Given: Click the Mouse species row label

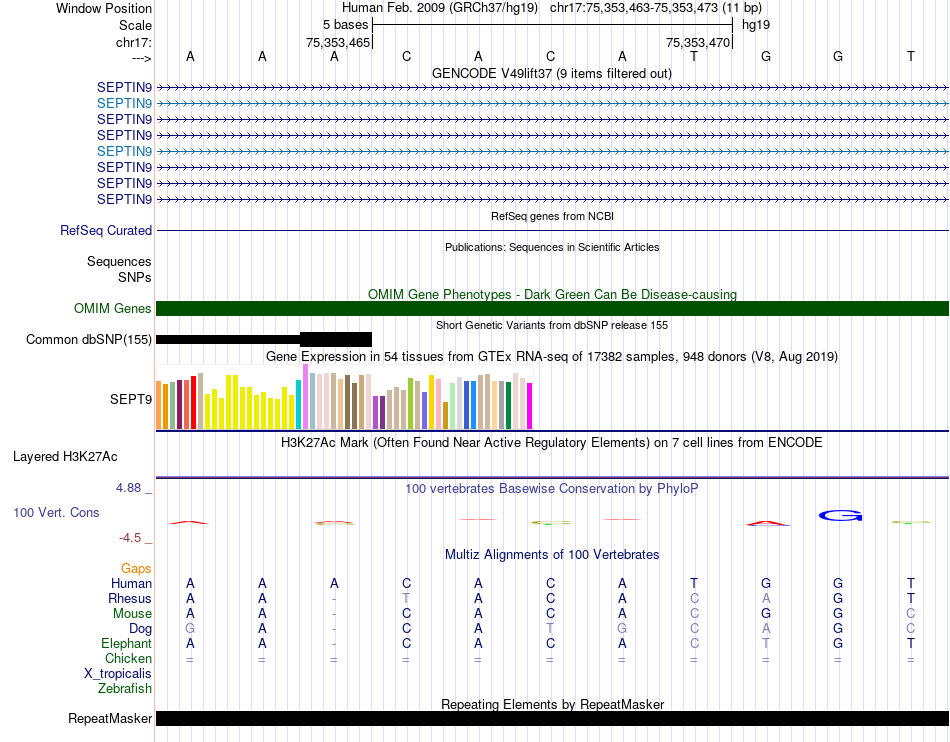Looking at the screenshot, I should tap(132, 614).
